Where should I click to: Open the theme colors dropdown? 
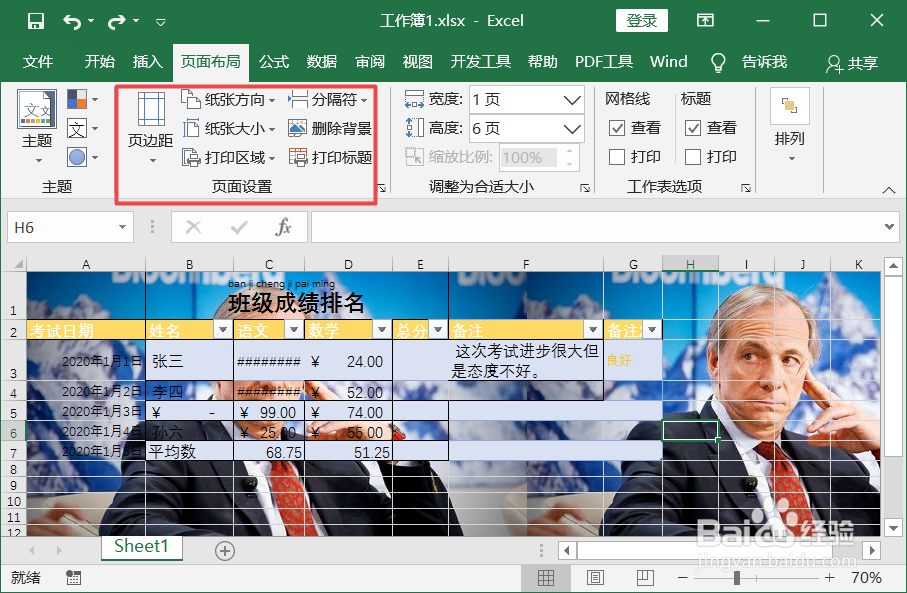[82, 100]
